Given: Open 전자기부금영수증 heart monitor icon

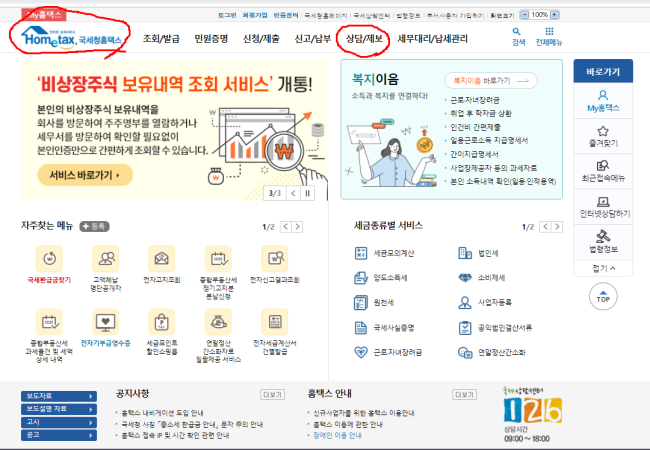Looking at the screenshot, I should [106, 322].
